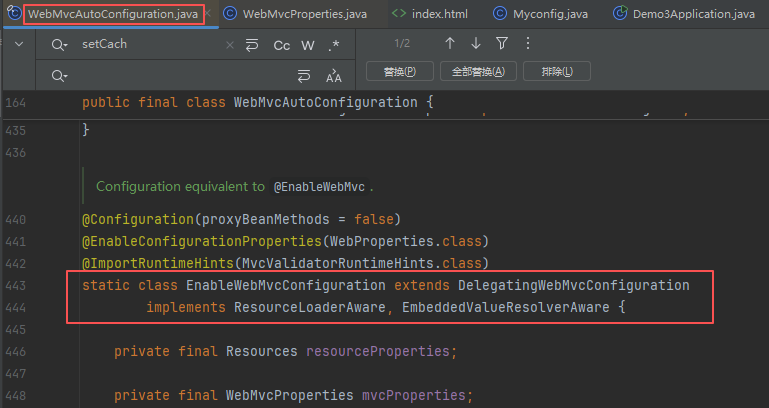This screenshot has width=769, height=408.
Task: Open search filter options funnel
Action: click(502, 44)
